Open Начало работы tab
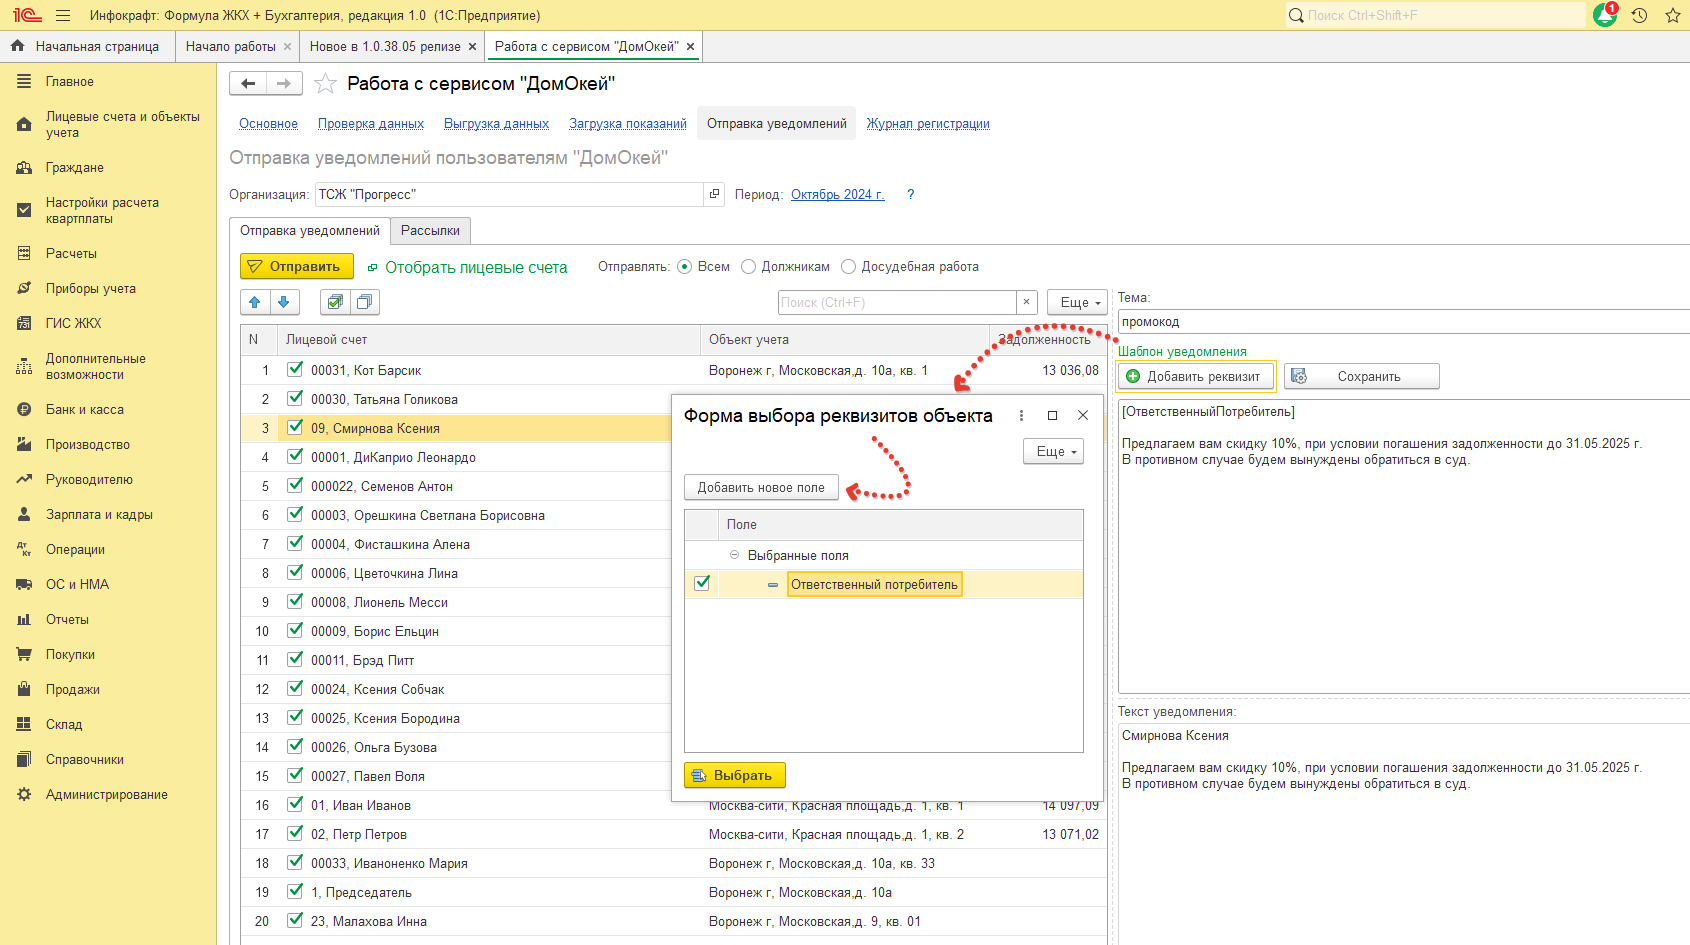The width and height of the screenshot is (1690, 945). coord(231,47)
